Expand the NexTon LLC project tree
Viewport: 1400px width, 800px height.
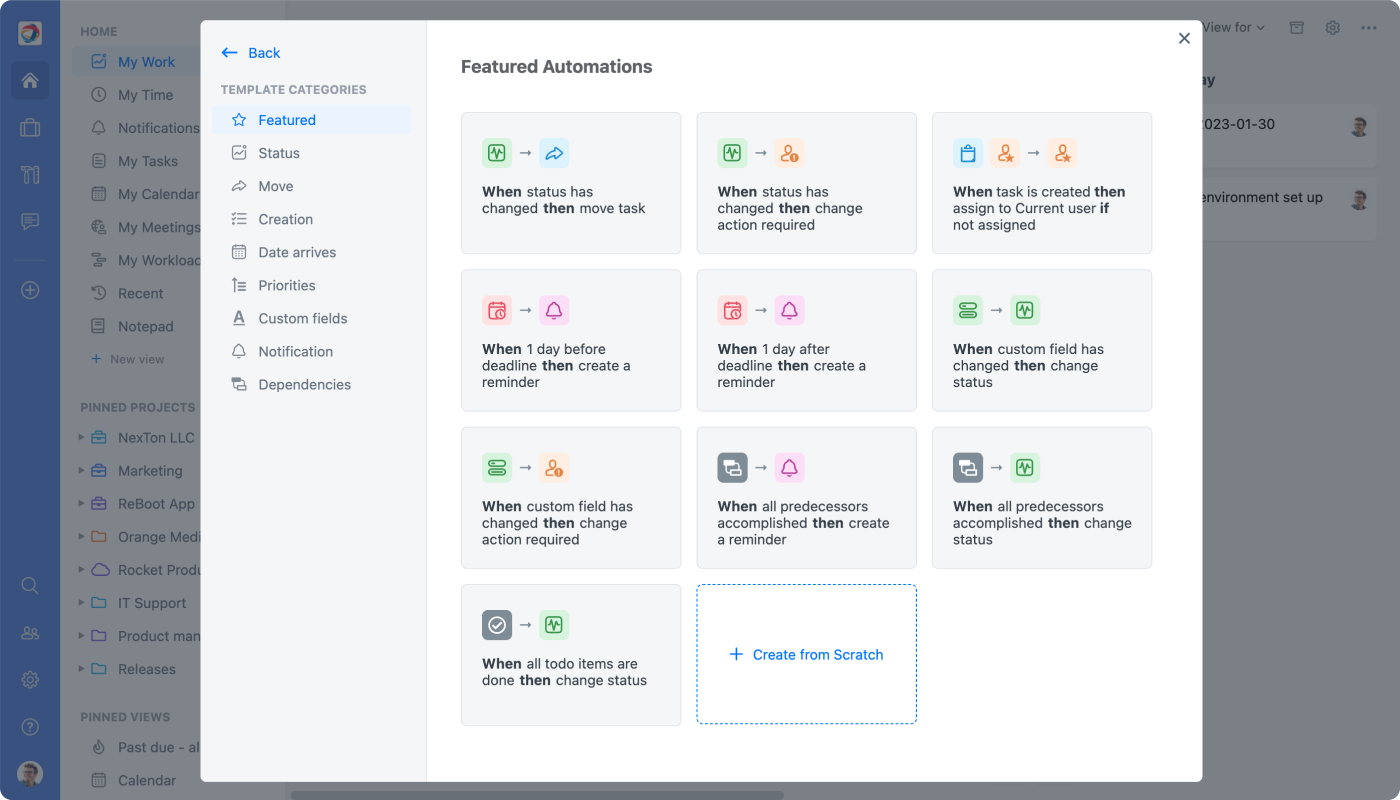tap(82, 438)
